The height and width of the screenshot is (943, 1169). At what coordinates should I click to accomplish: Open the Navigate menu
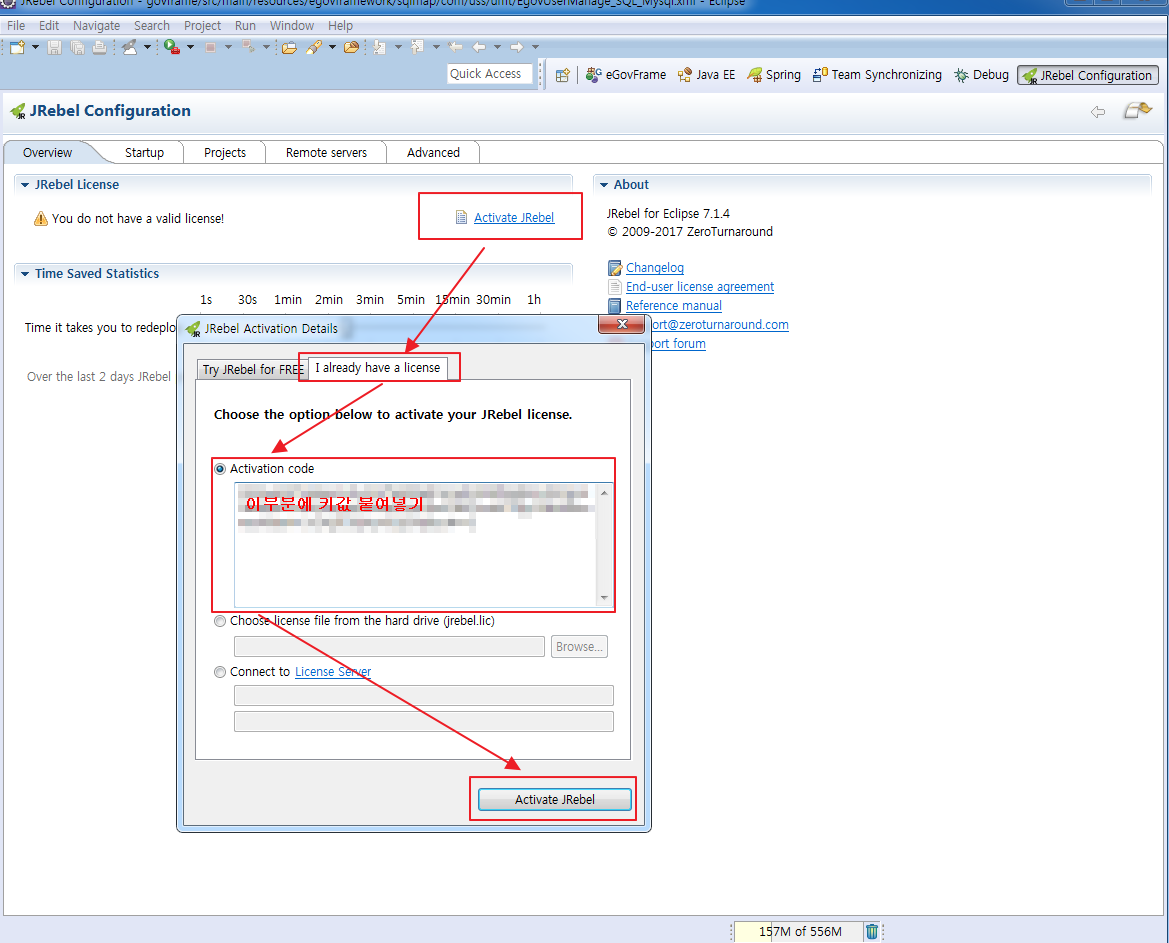pos(96,25)
